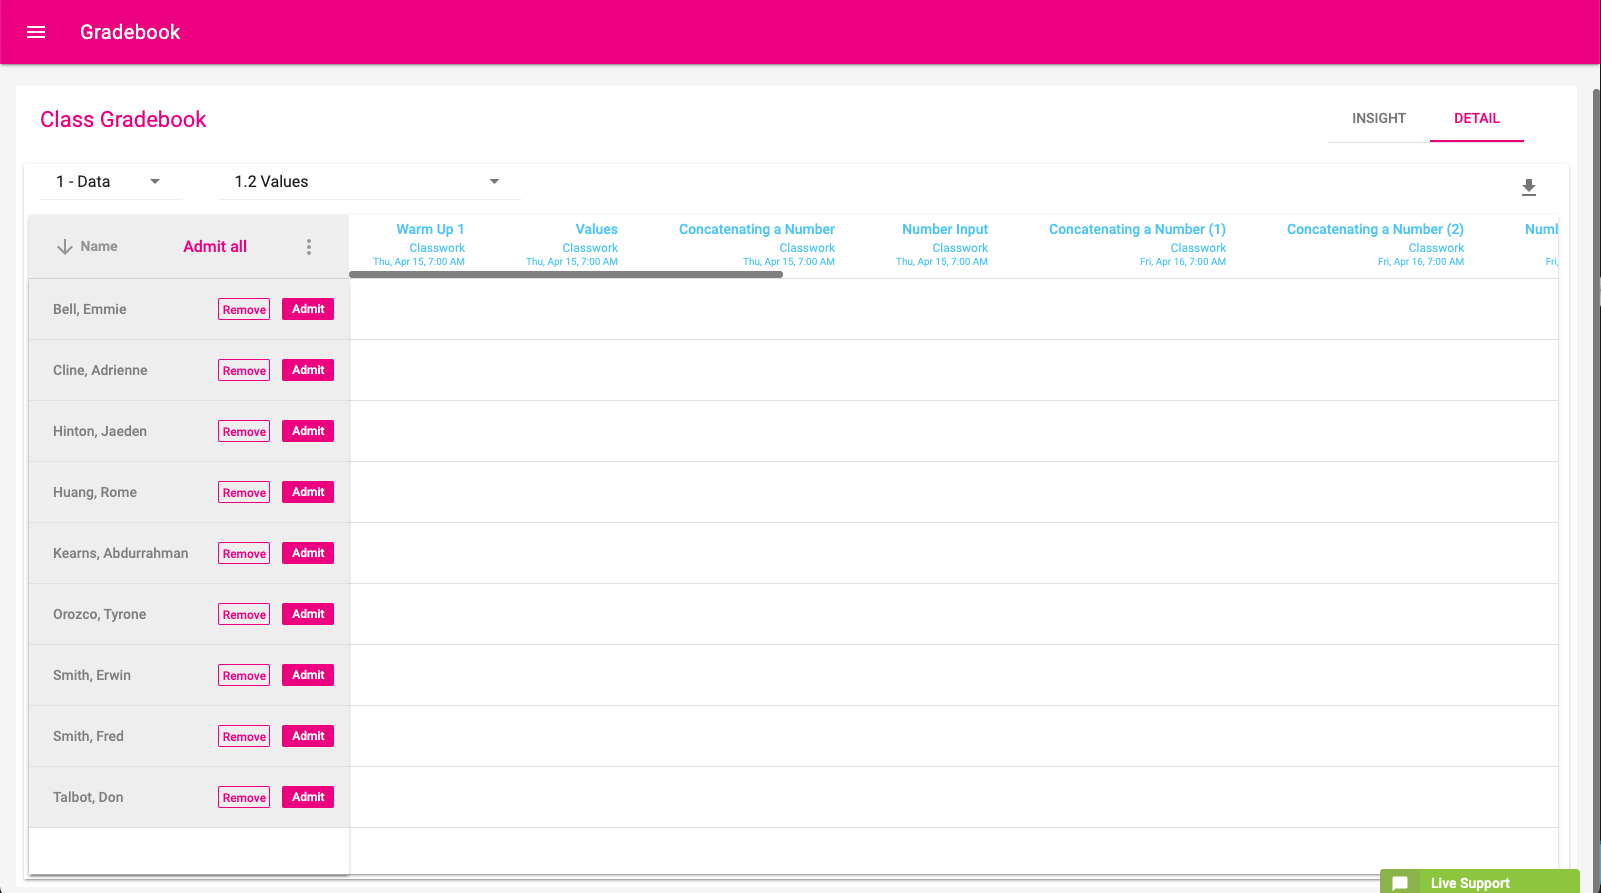This screenshot has height=893, width=1601.
Task: Switch to the INSIGHT tab
Action: [x=1379, y=118]
